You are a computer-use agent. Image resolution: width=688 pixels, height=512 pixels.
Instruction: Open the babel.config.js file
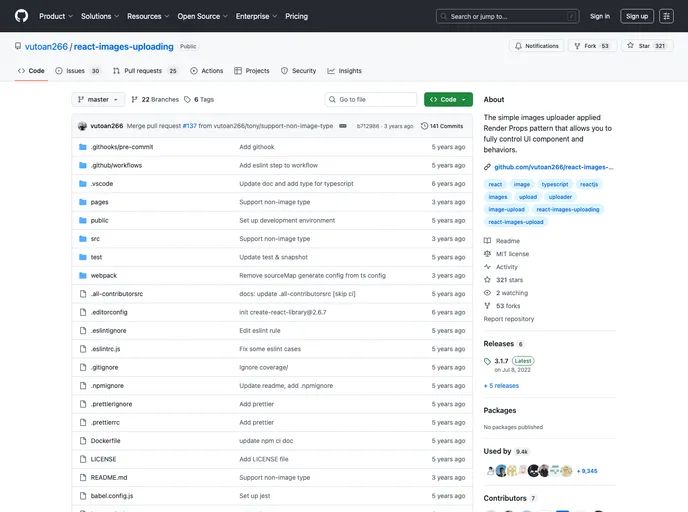tap(112, 496)
